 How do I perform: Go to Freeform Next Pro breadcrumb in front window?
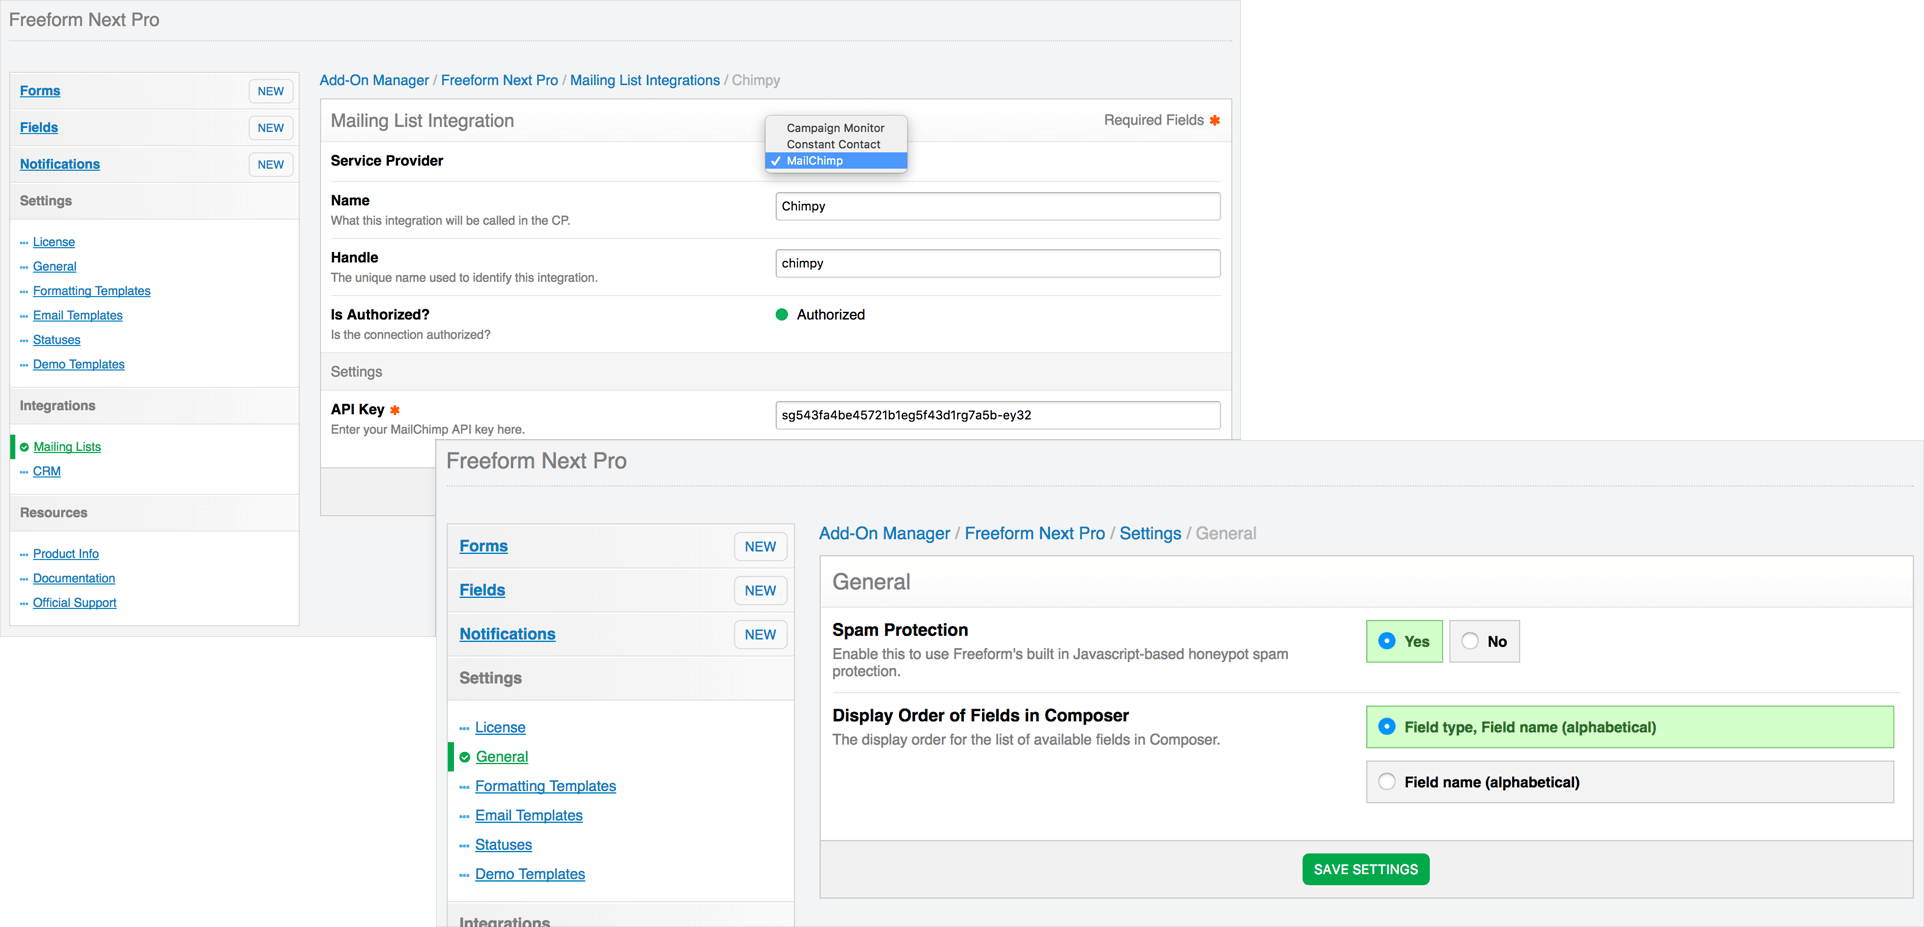coord(1035,534)
